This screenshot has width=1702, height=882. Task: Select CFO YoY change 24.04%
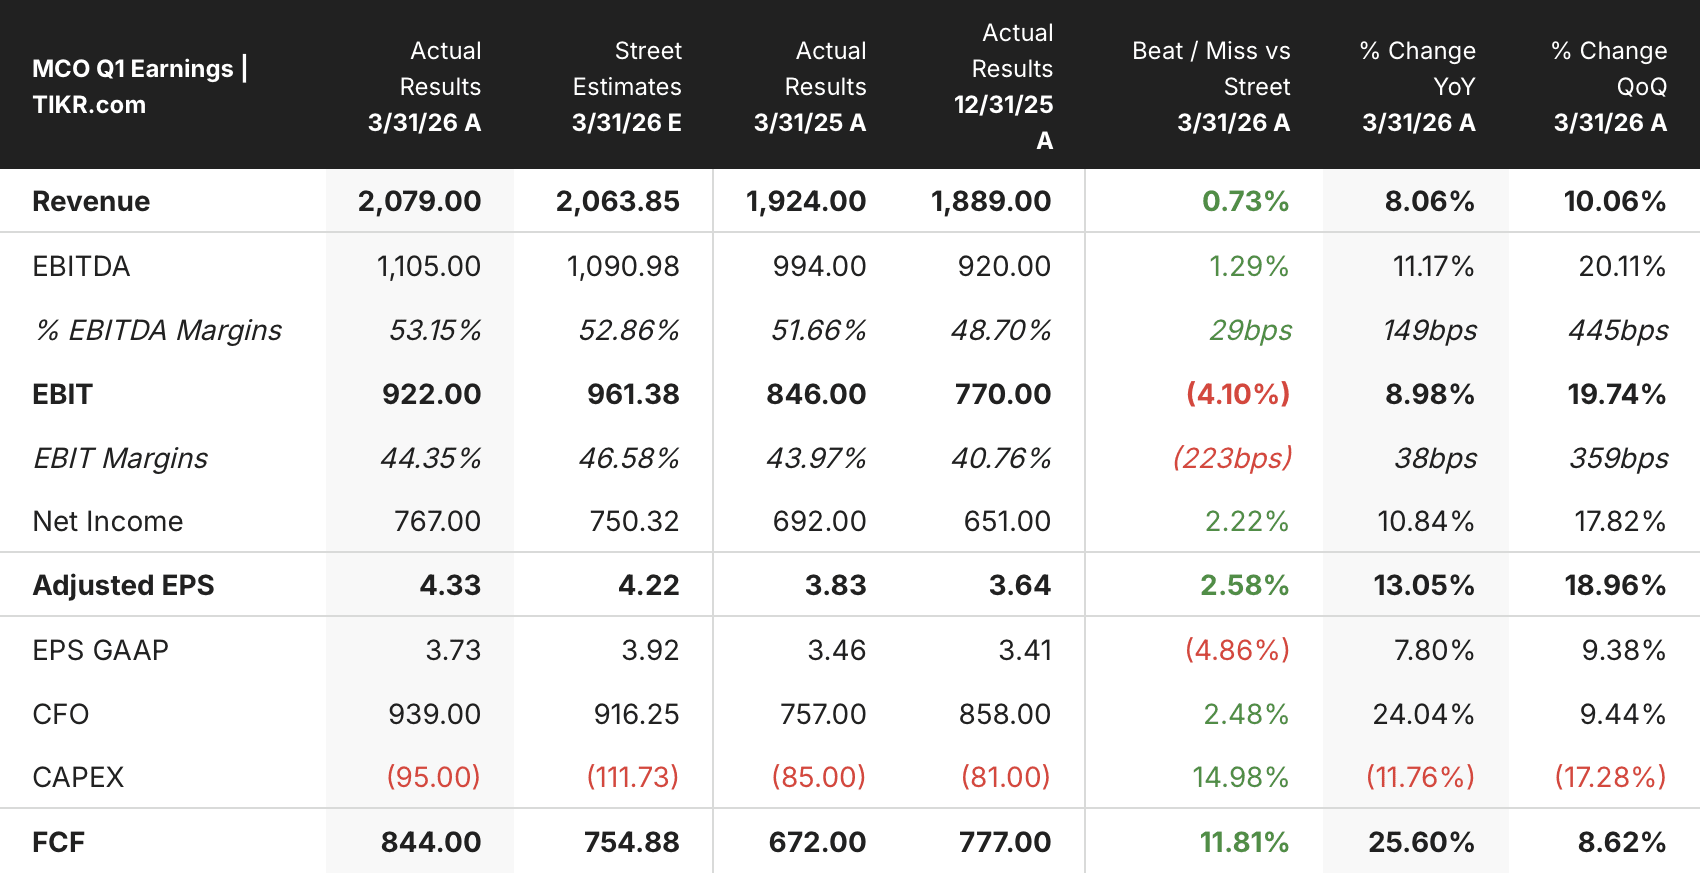(1423, 714)
